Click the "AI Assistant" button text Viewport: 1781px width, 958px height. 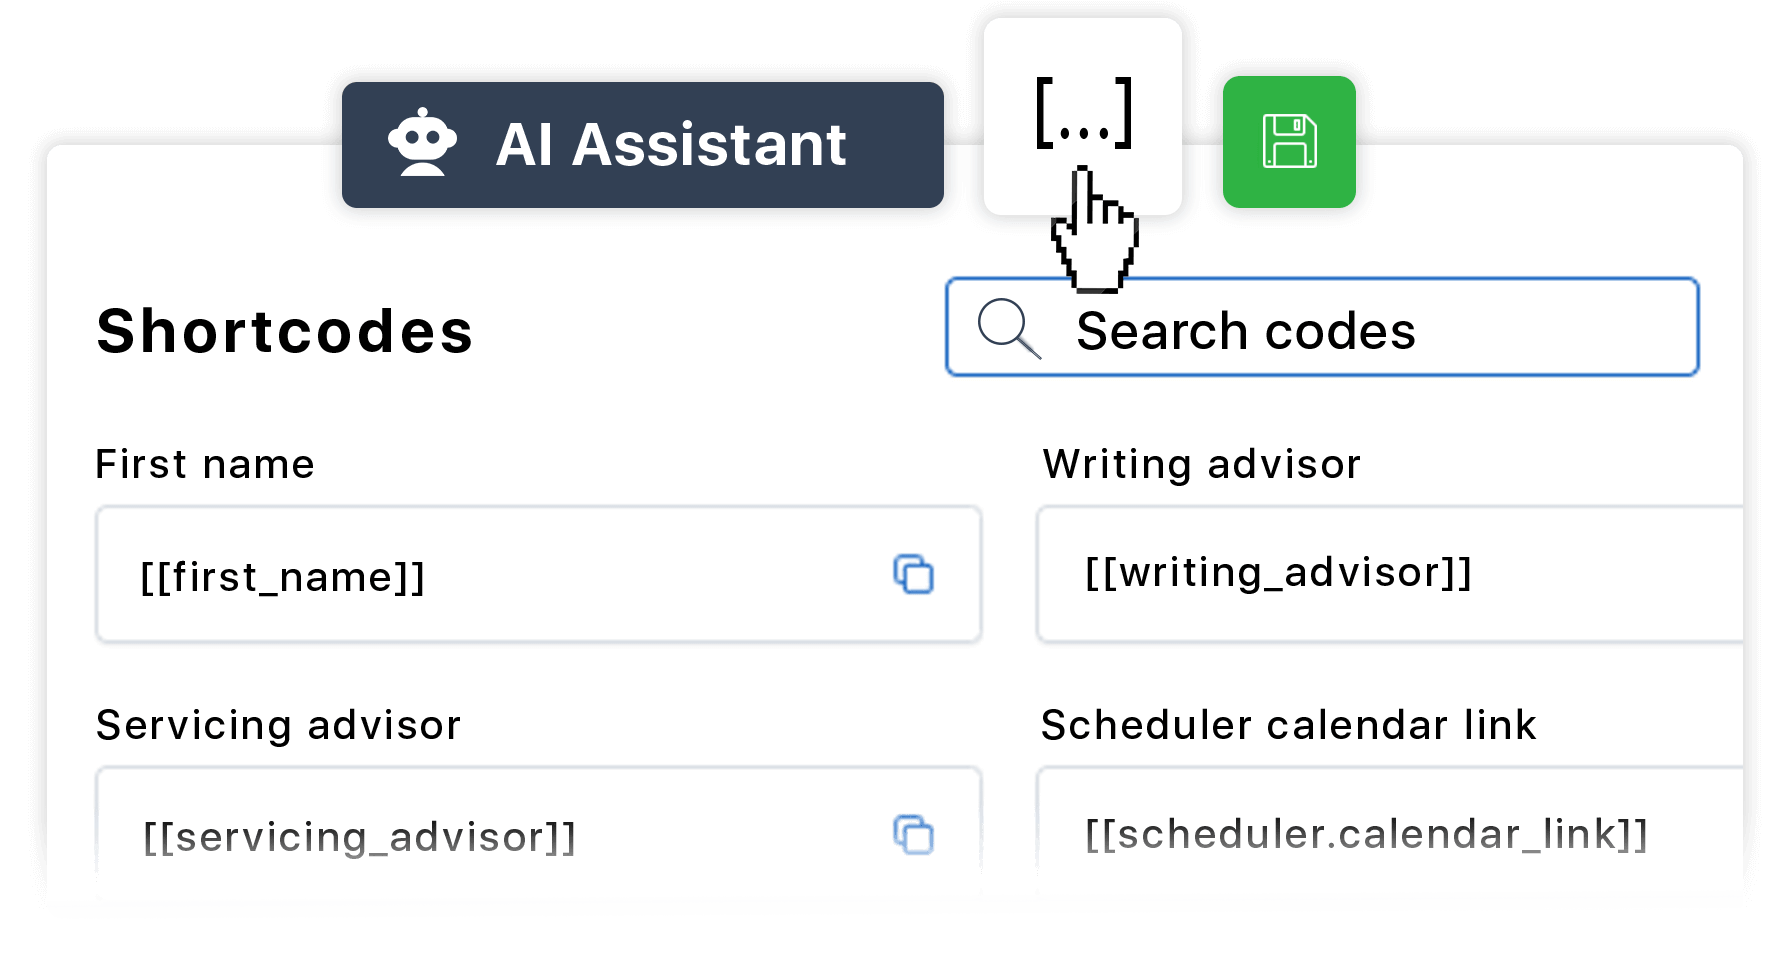point(671,145)
